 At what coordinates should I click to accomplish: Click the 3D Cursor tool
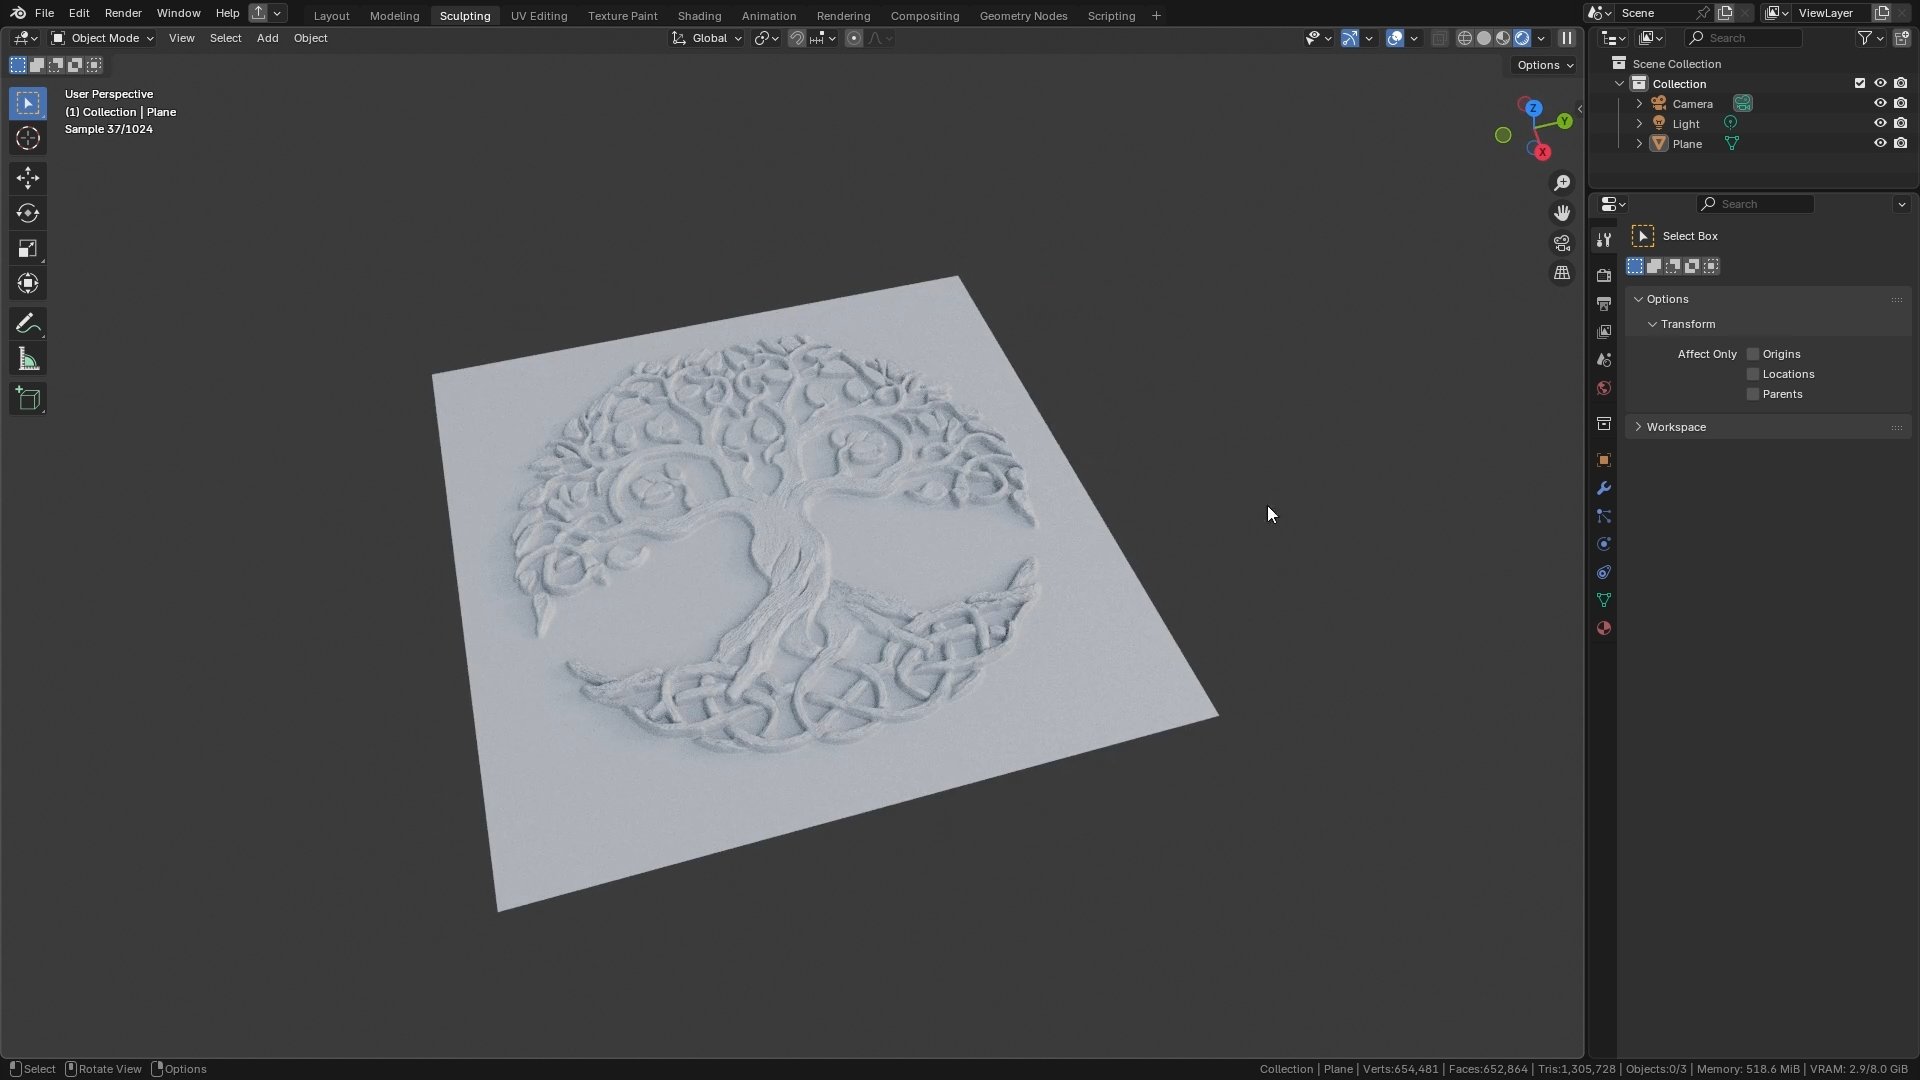[x=28, y=138]
